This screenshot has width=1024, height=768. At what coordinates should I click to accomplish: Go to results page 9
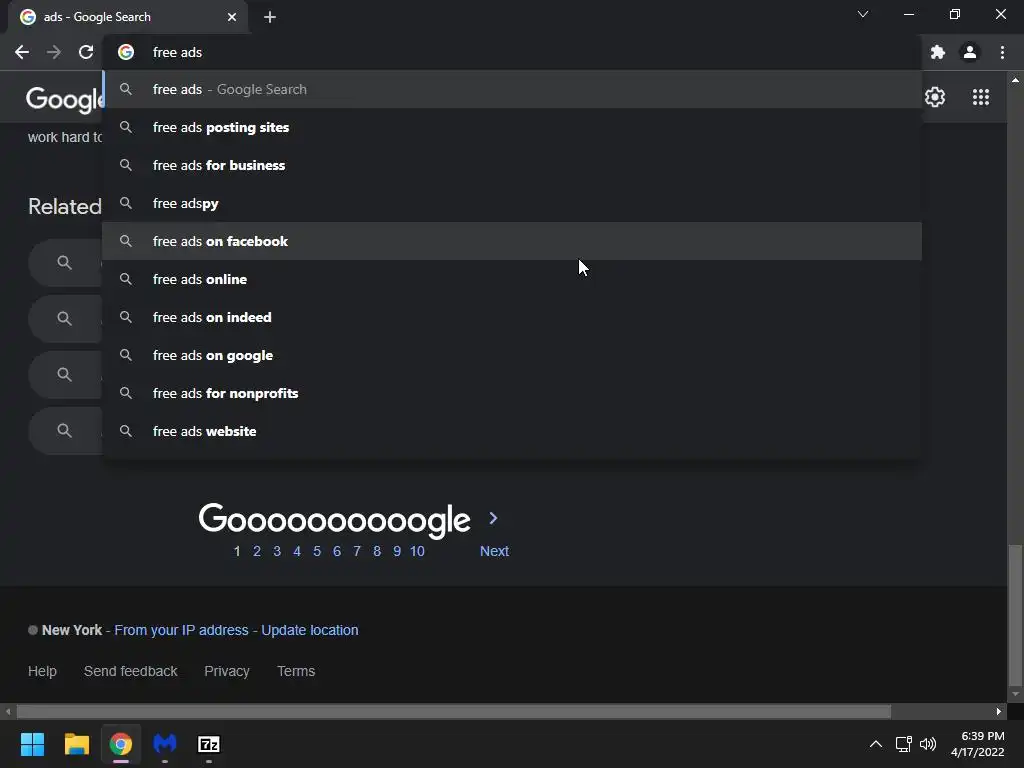pyautogui.click(x=397, y=551)
